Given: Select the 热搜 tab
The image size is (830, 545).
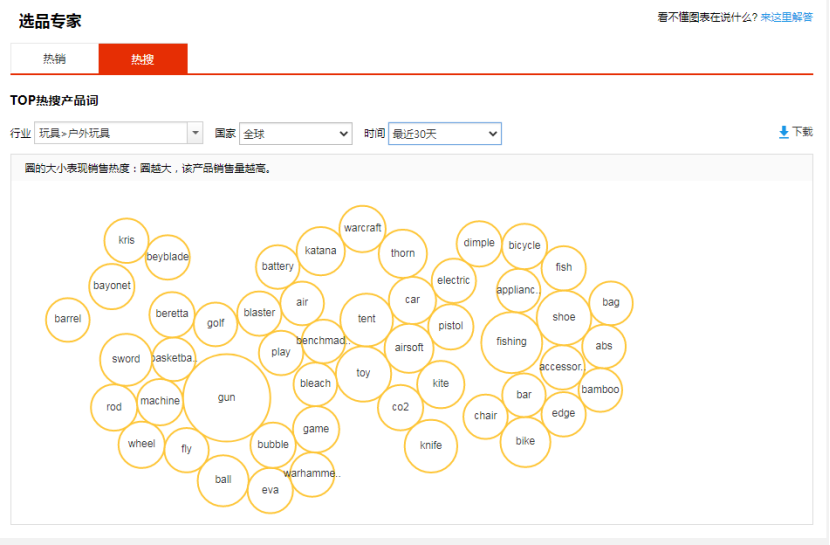Looking at the screenshot, I should click(142, 59).
